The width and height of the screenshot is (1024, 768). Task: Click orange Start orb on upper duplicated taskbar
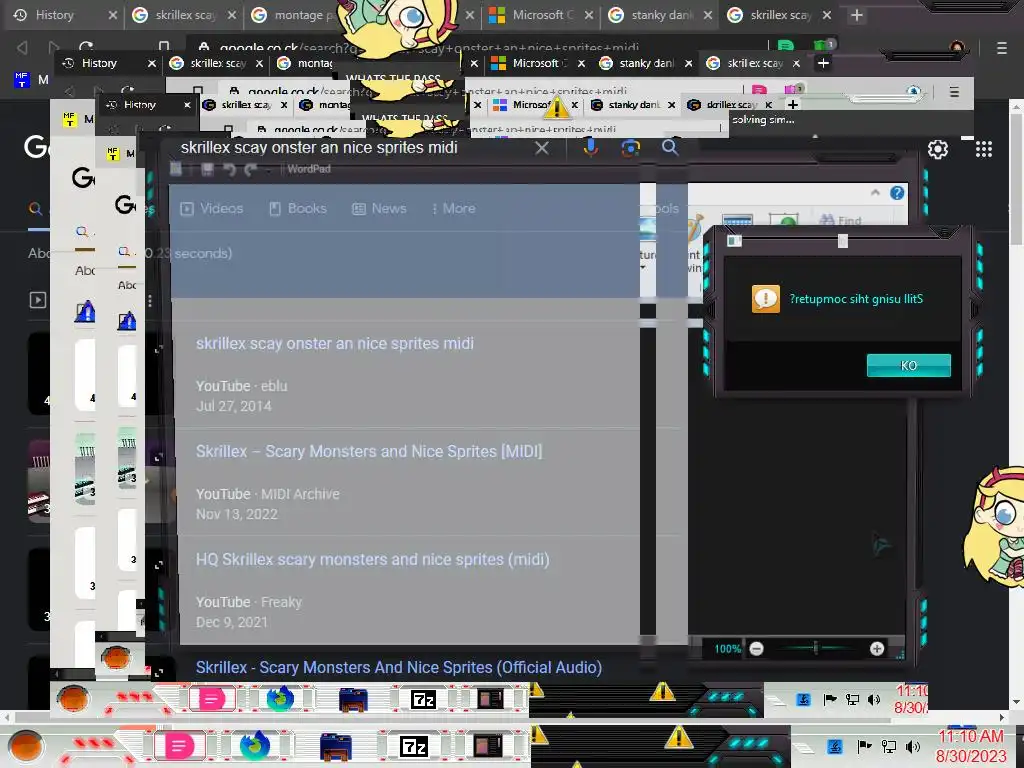[x=72, y=699]
